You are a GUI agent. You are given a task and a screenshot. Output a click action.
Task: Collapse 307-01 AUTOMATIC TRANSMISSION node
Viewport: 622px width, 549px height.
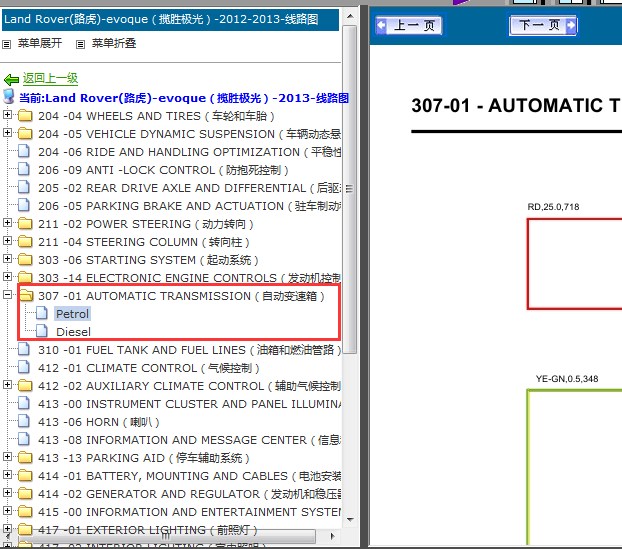pos(7,295)
